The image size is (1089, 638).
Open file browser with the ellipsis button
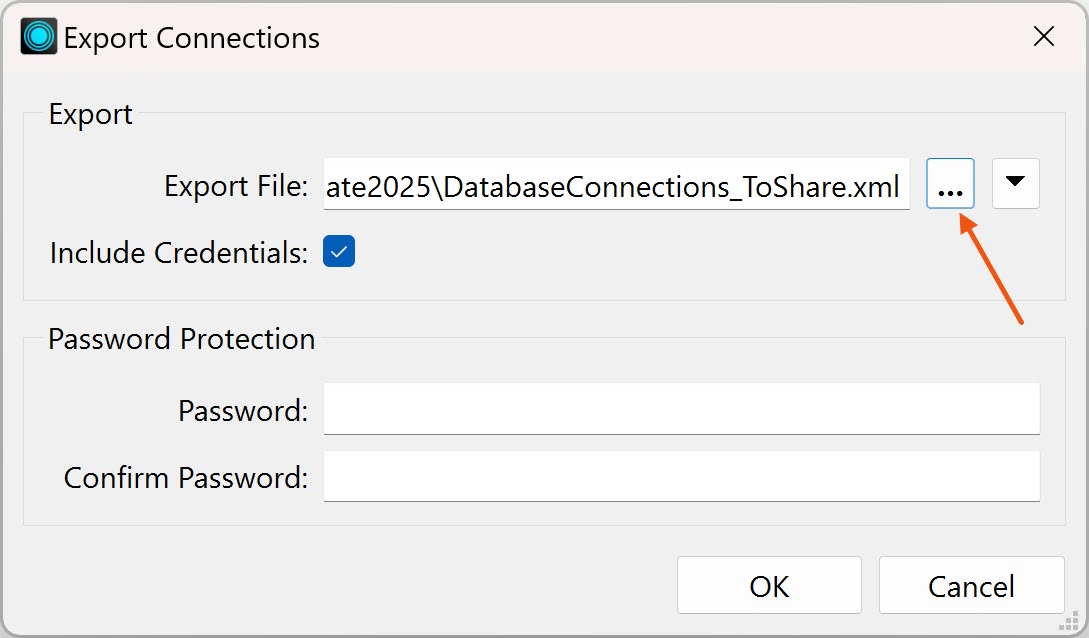pyautogui.click(x=950, y=184)
